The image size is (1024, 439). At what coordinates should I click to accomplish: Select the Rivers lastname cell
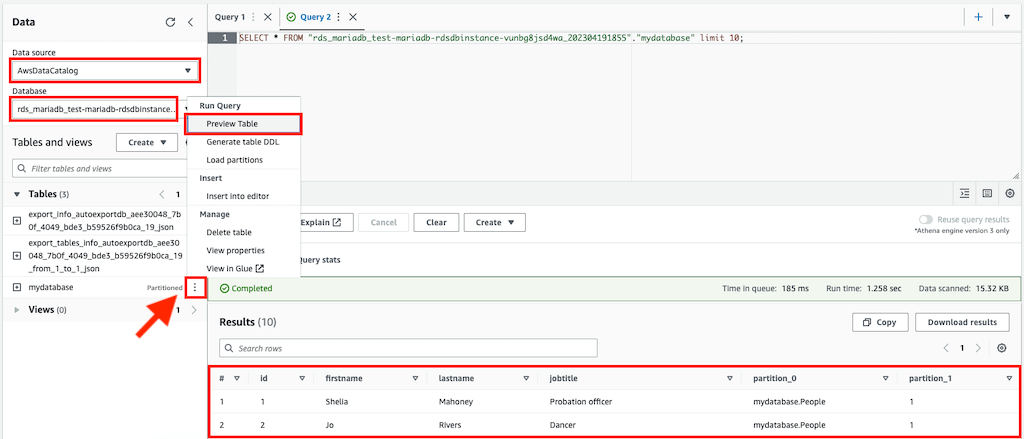click(x=450, y=425)
